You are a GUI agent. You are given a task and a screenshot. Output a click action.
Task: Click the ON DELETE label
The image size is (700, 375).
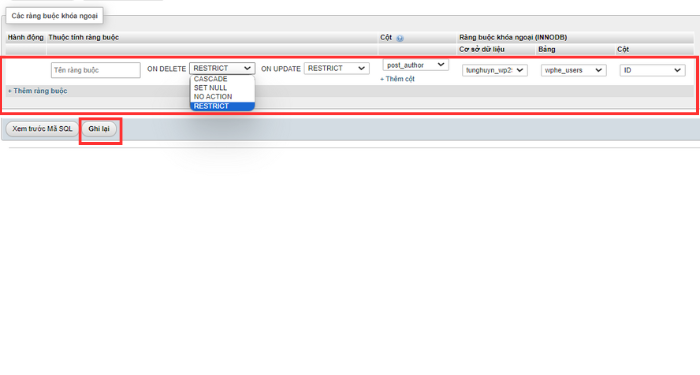(x=167, y=69)
